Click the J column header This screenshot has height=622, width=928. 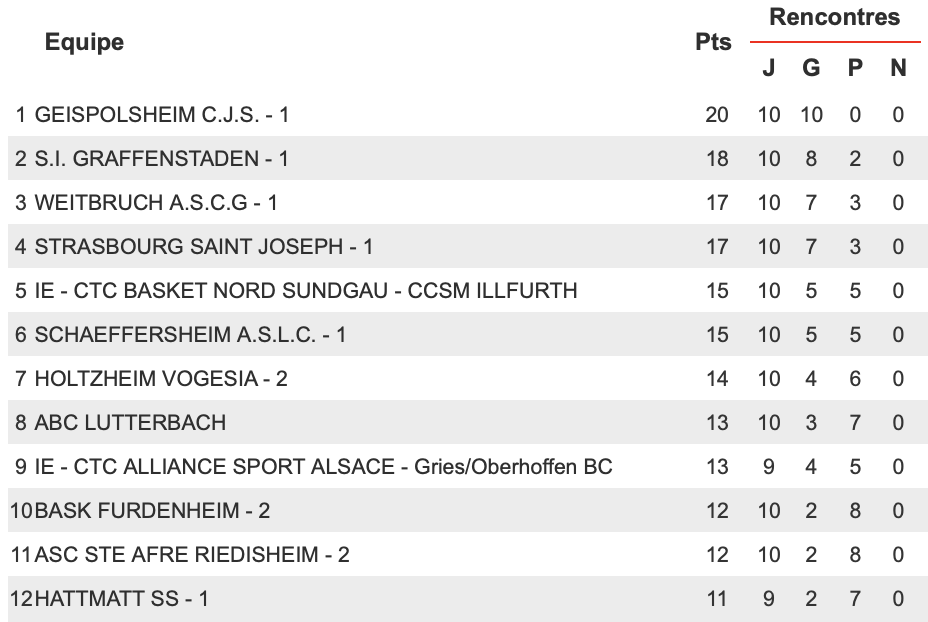(x=769, y=67)
